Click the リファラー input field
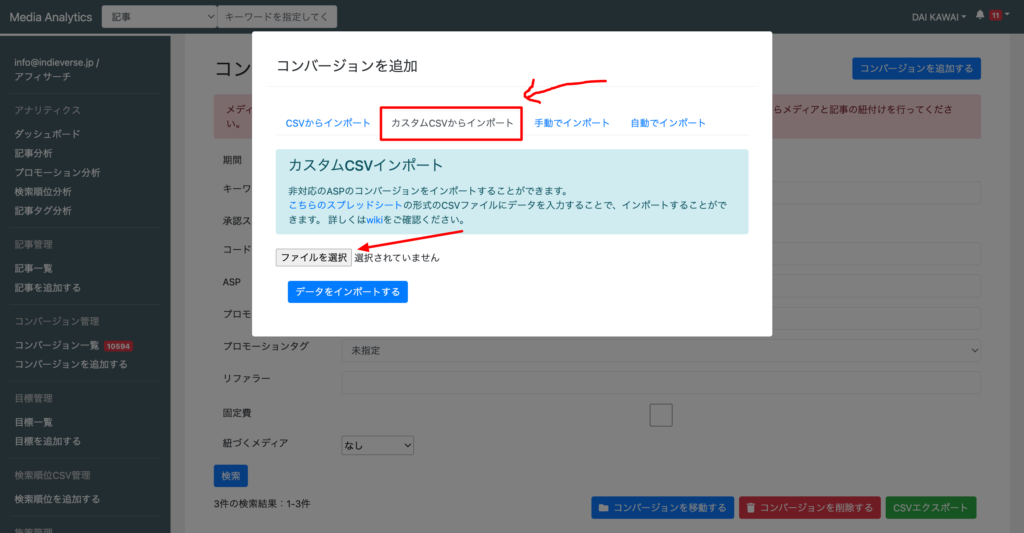Image resolution: width=1024 pixels, height=533 pixels. click(x=661, y=383)
